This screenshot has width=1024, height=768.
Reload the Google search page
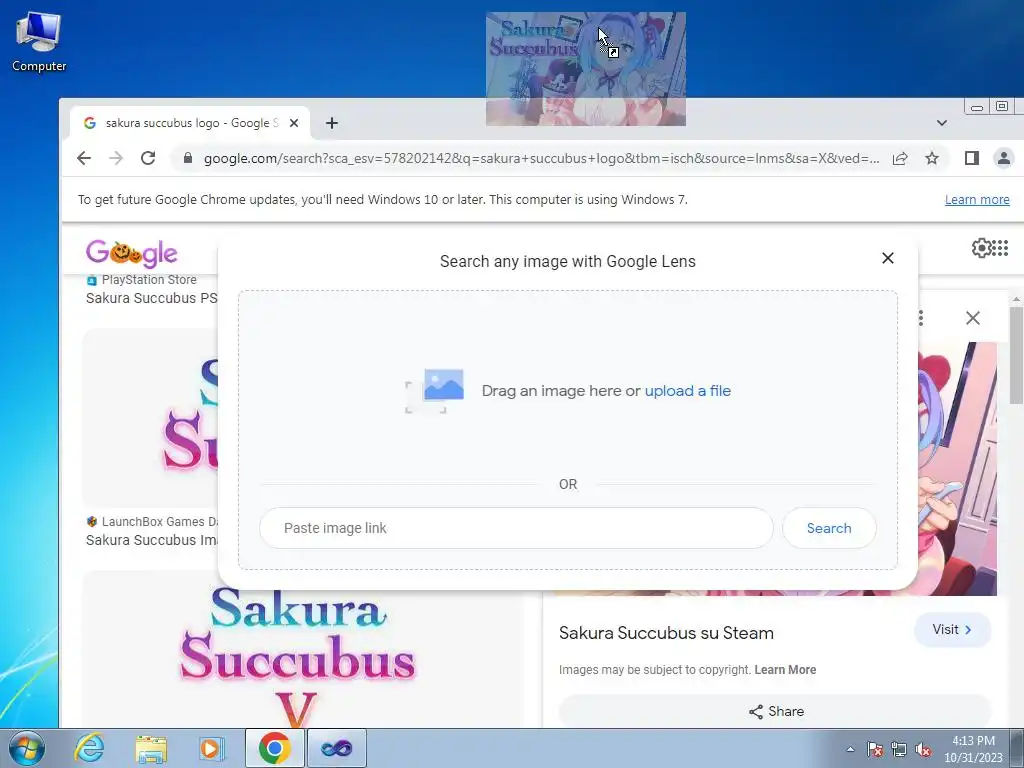[148, 158]
